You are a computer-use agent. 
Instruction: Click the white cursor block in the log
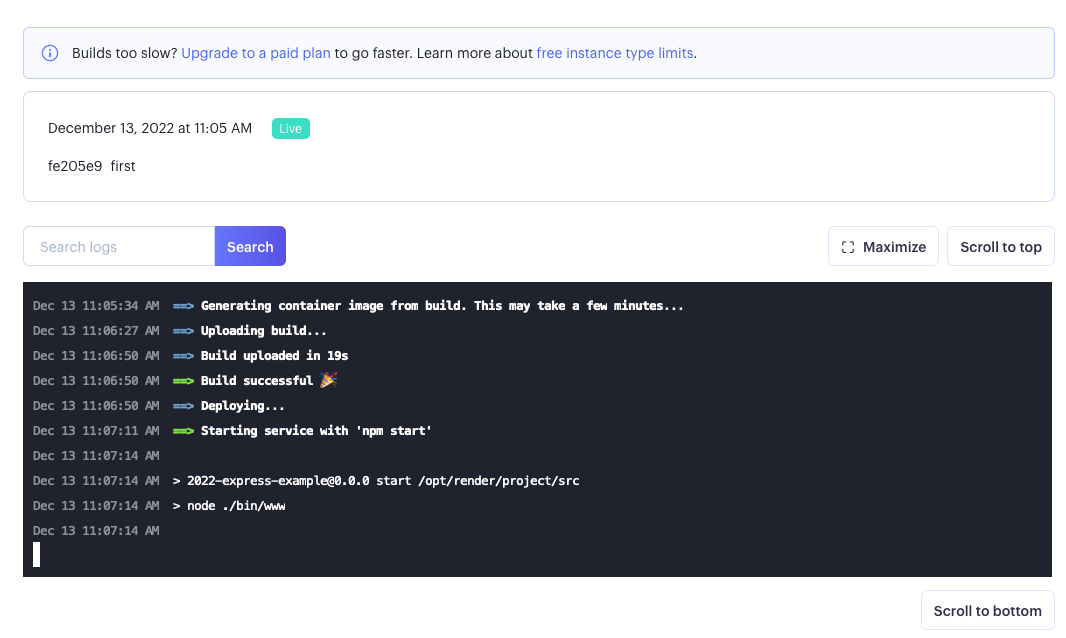37,555
